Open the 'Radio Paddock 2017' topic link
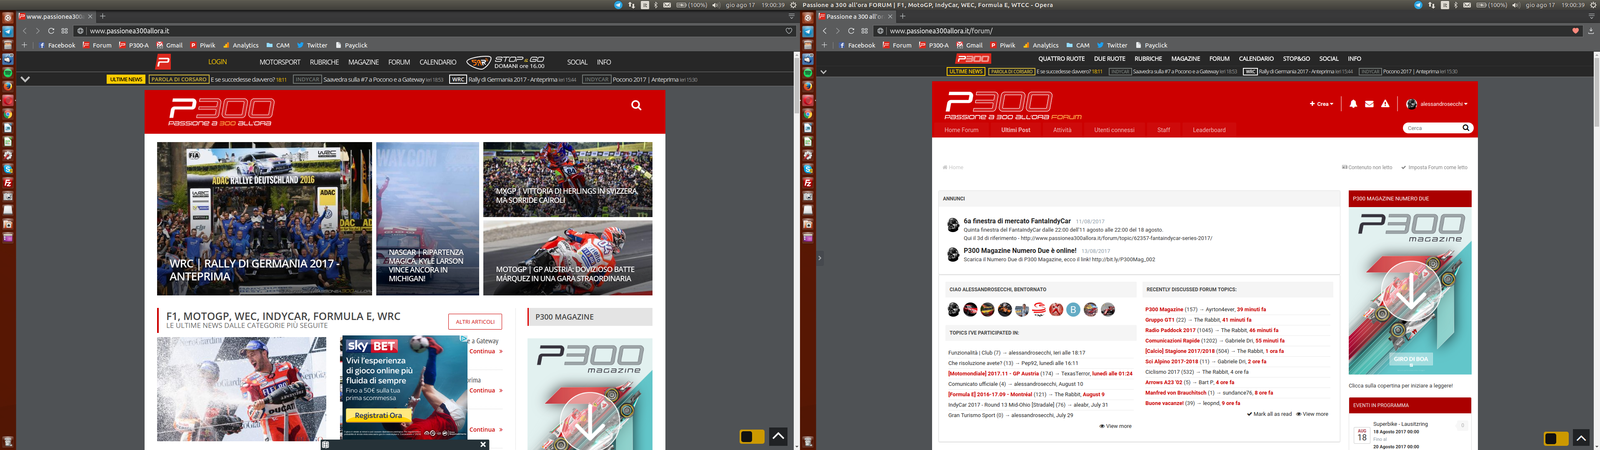This screenshot has width=1600, height=450. coord(1170,330)
